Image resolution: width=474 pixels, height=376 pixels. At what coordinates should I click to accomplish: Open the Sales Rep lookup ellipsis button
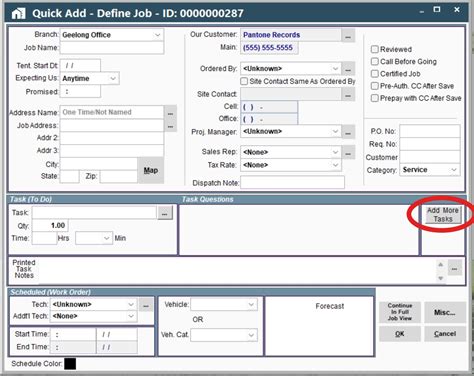[348, 153]
